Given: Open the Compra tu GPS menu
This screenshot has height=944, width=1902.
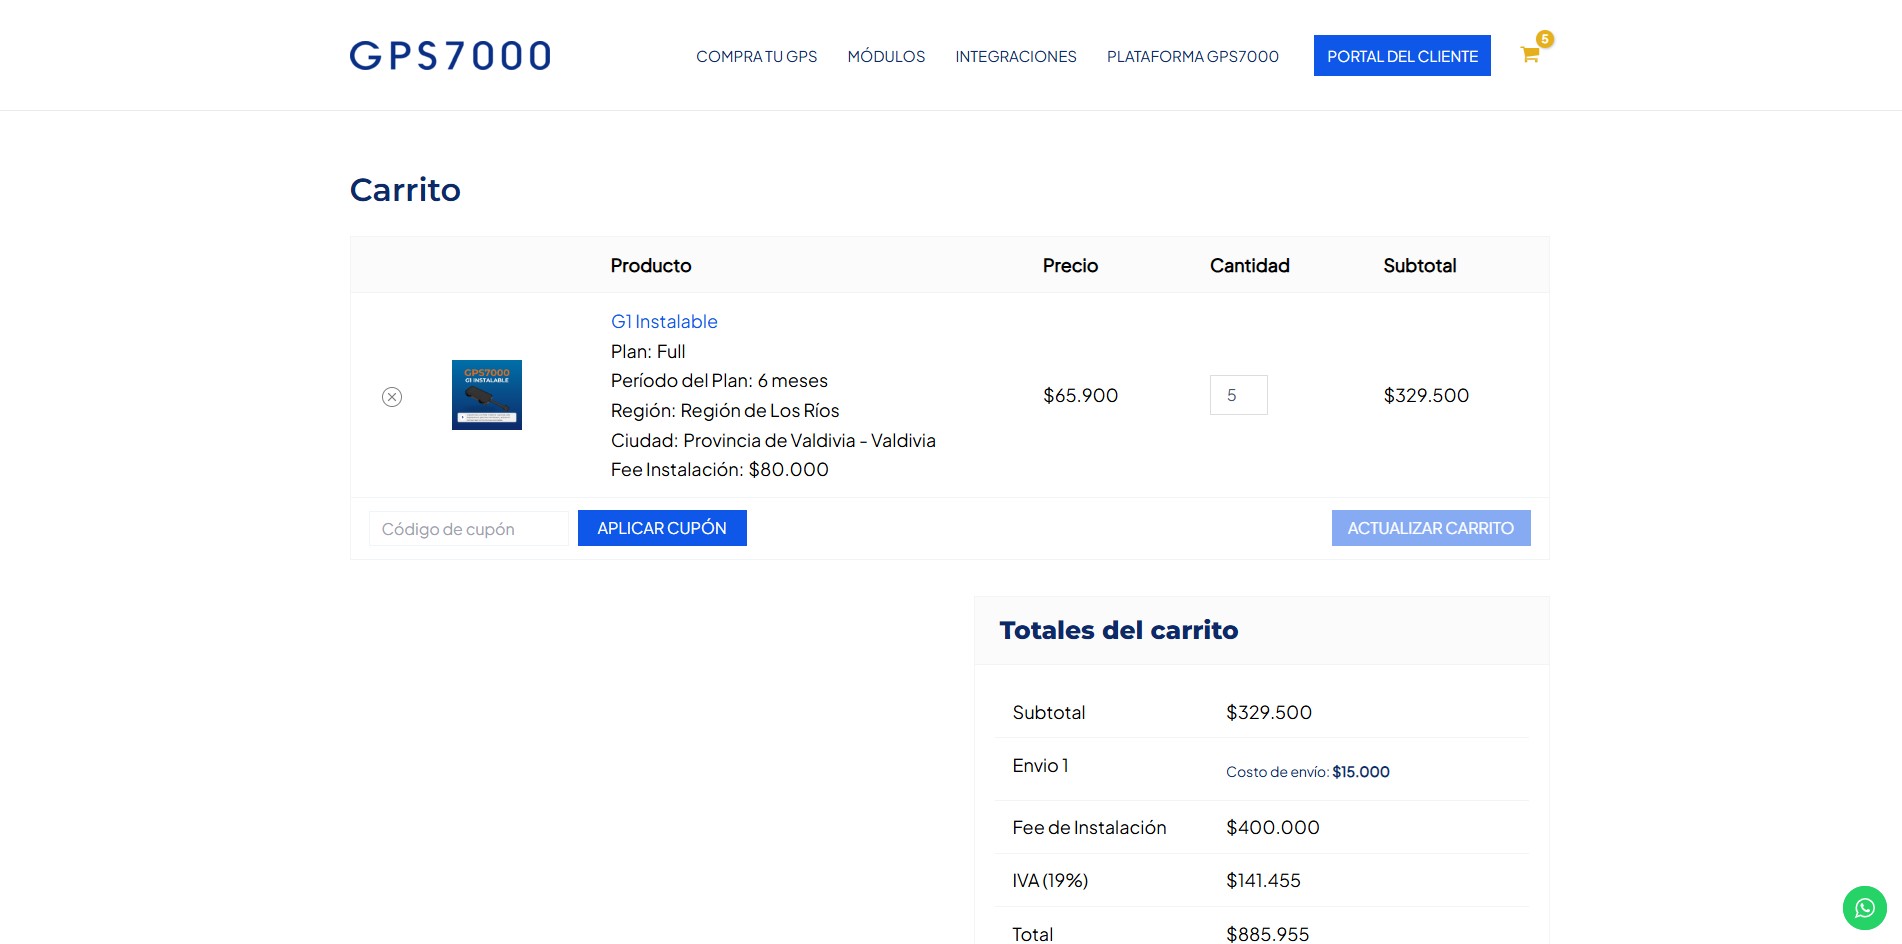Looking at the screenshot, I should [756, 57].
